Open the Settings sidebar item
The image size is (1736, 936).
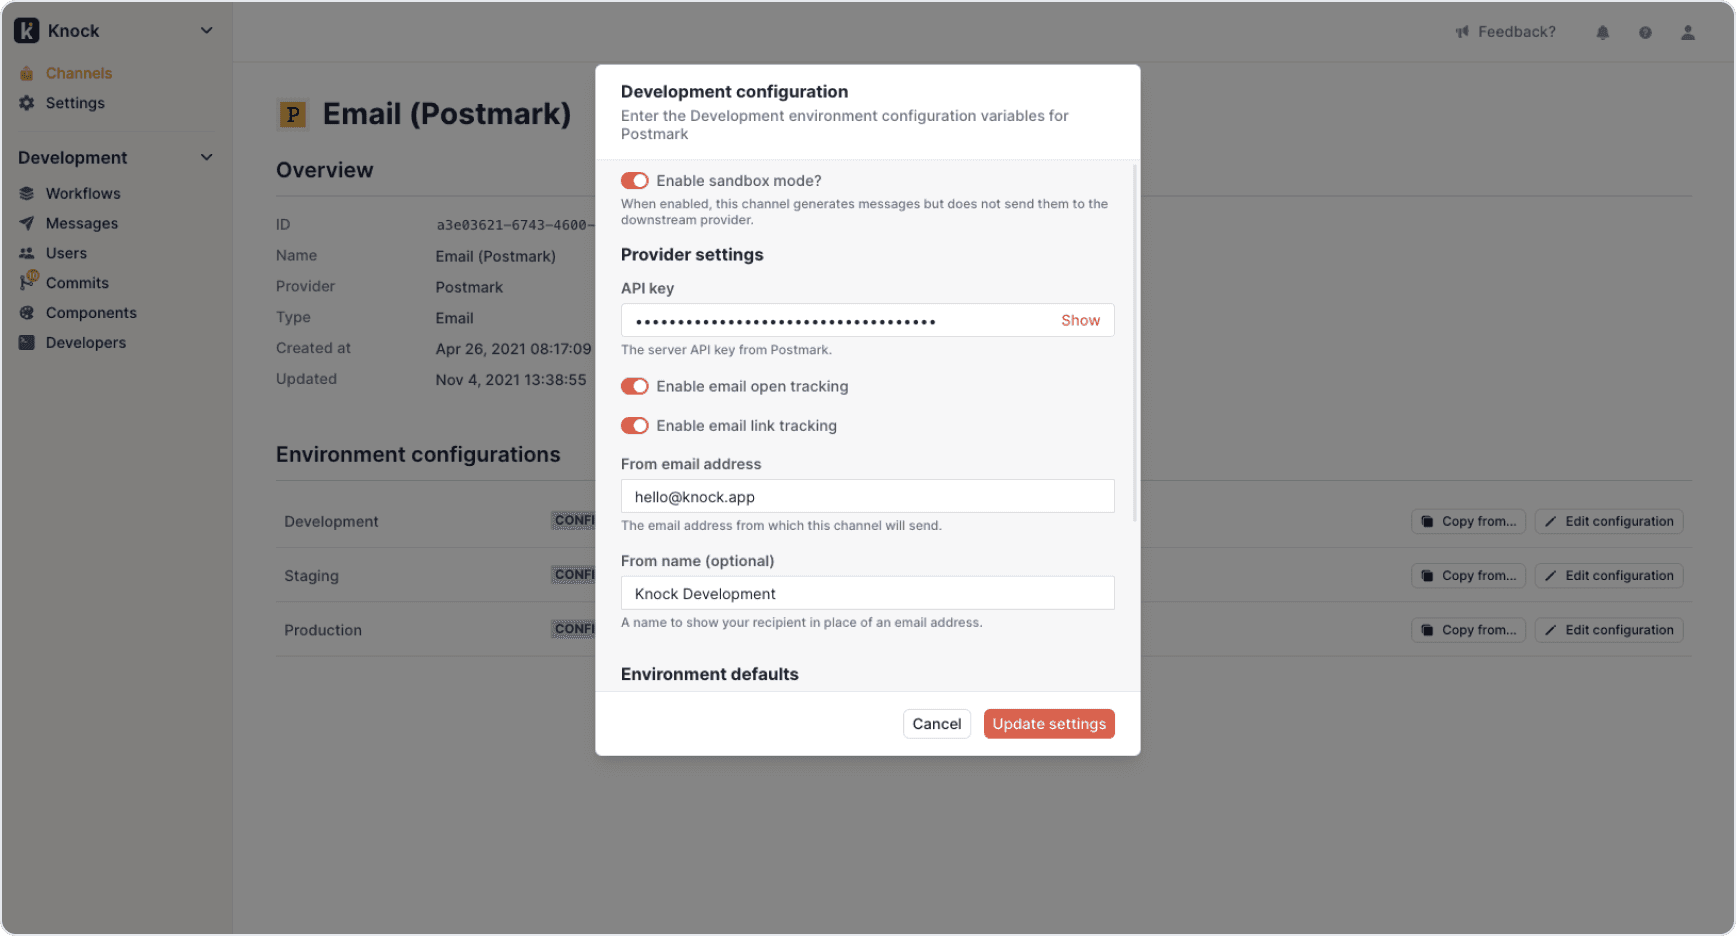75,103
